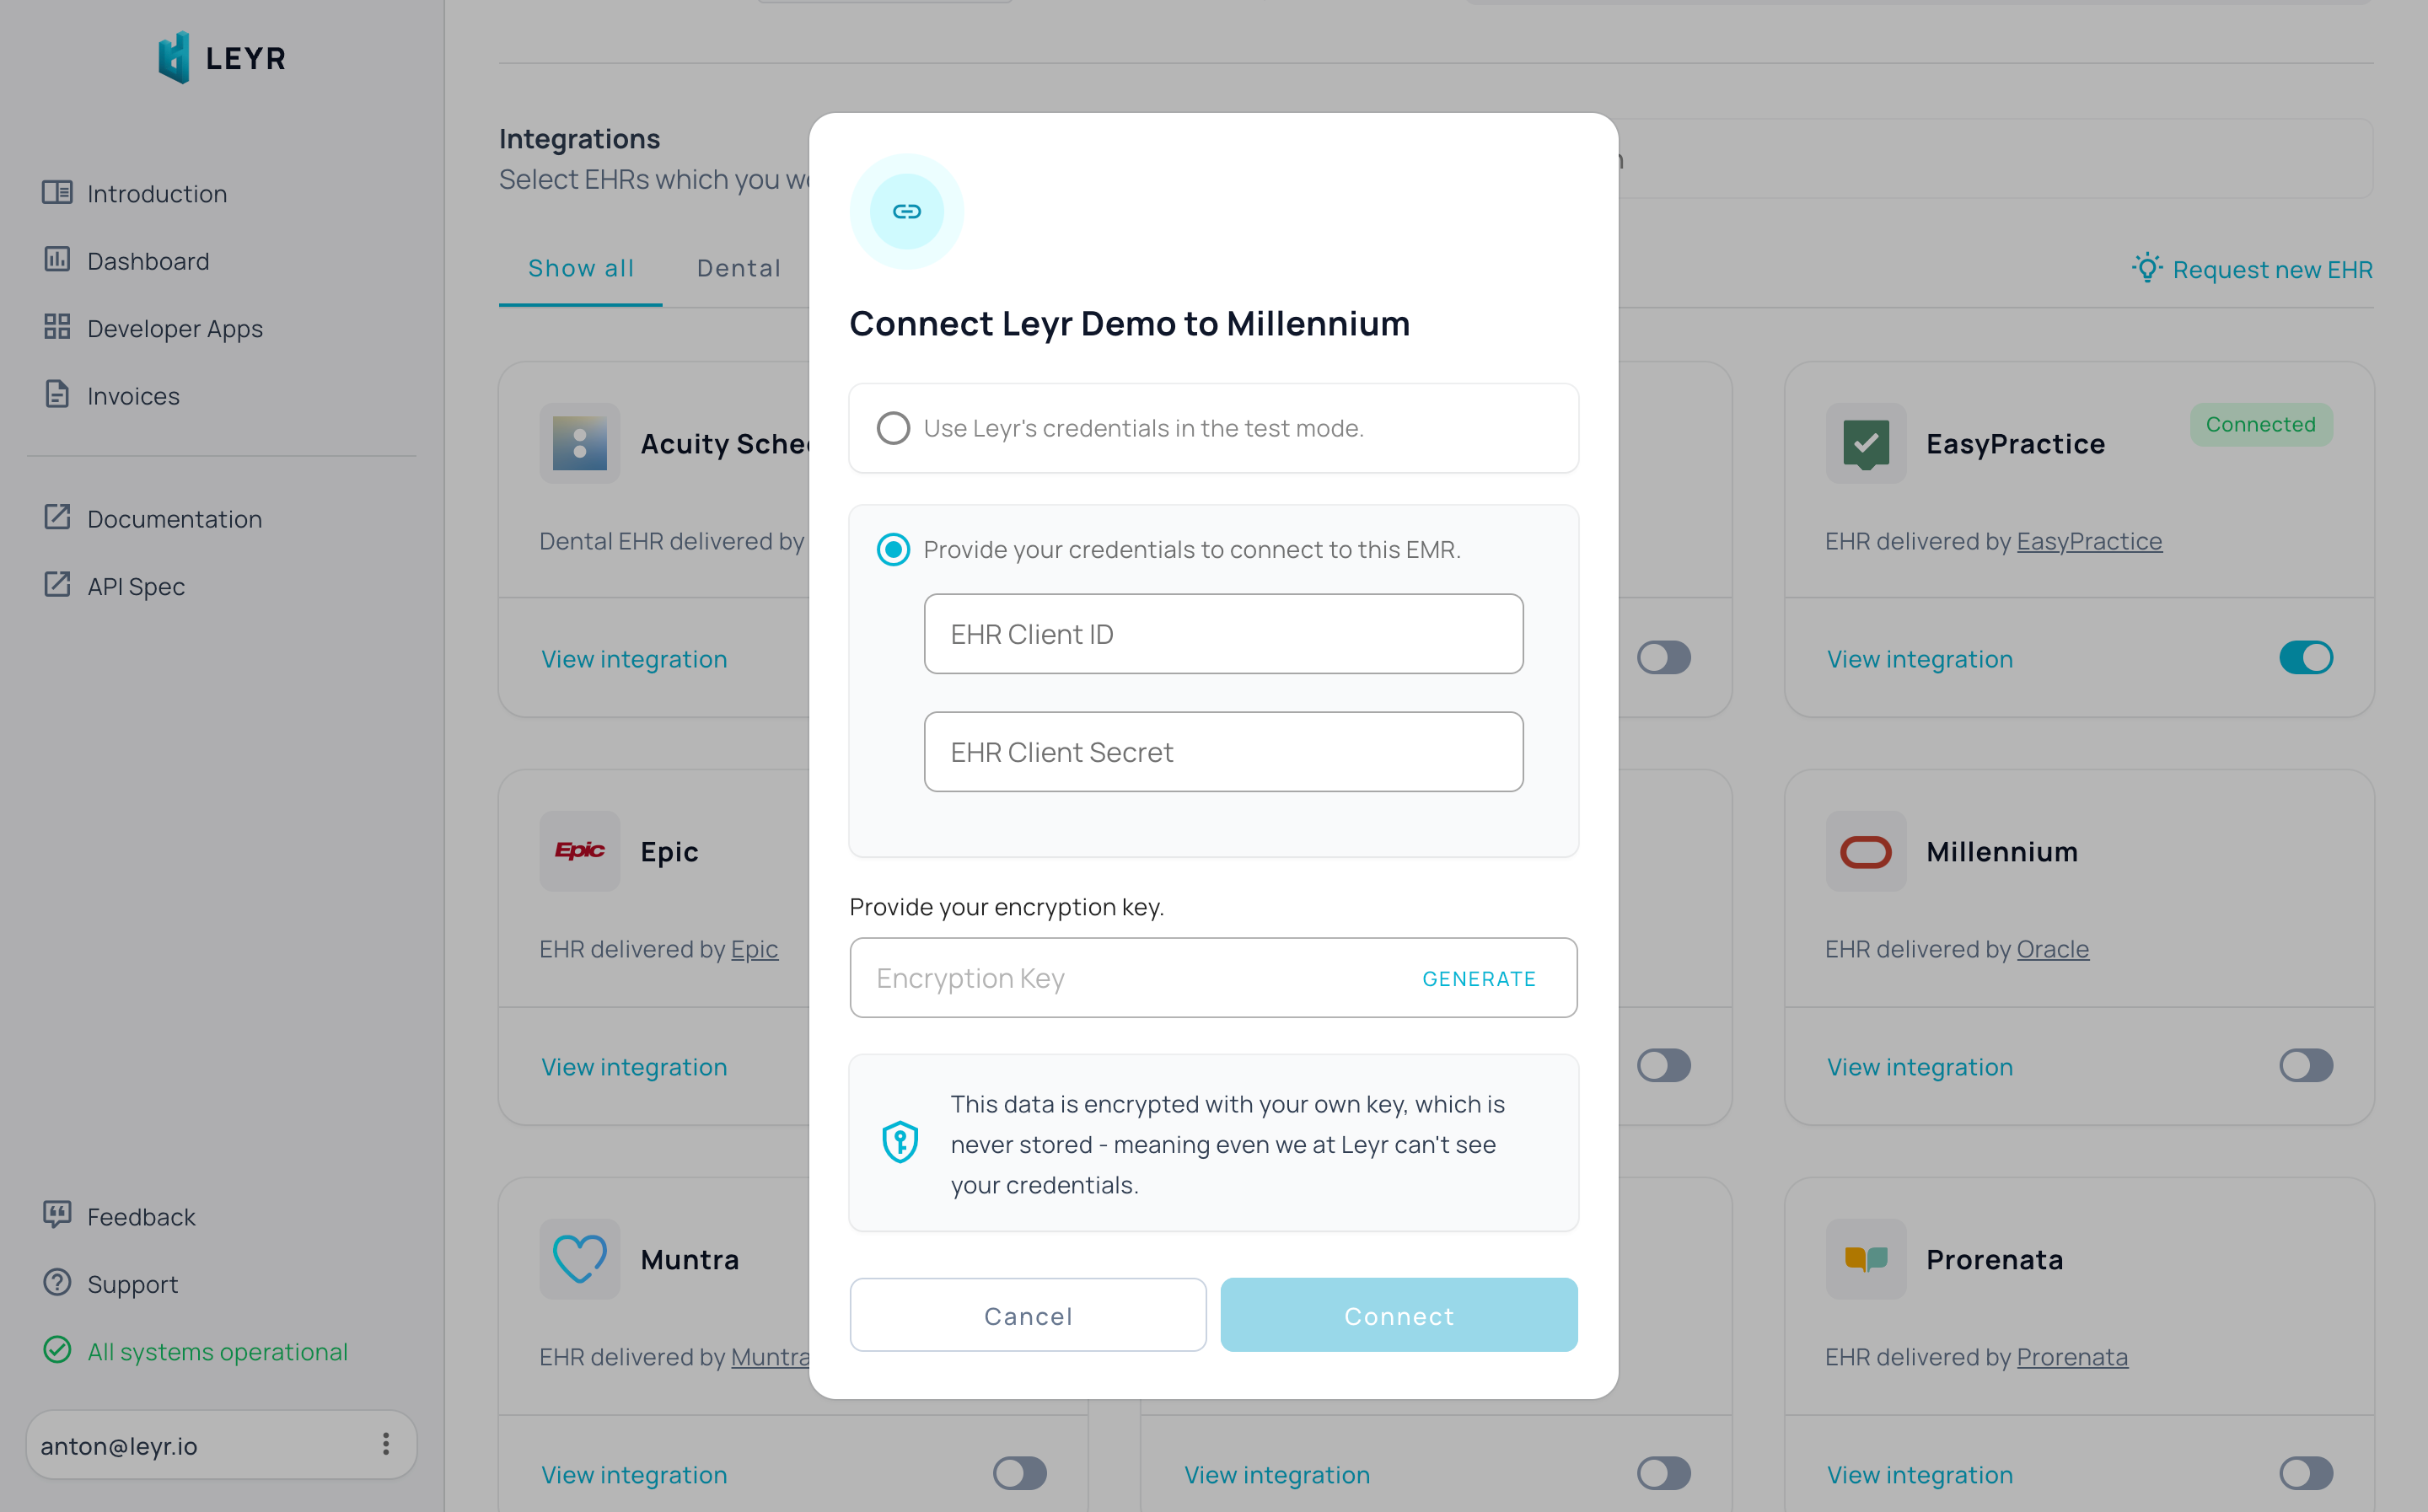The image size is (2428, 1512).
Task: Click the Feedback icon in sidebar
Action: pyautogui.click(x=57, y=1214)
